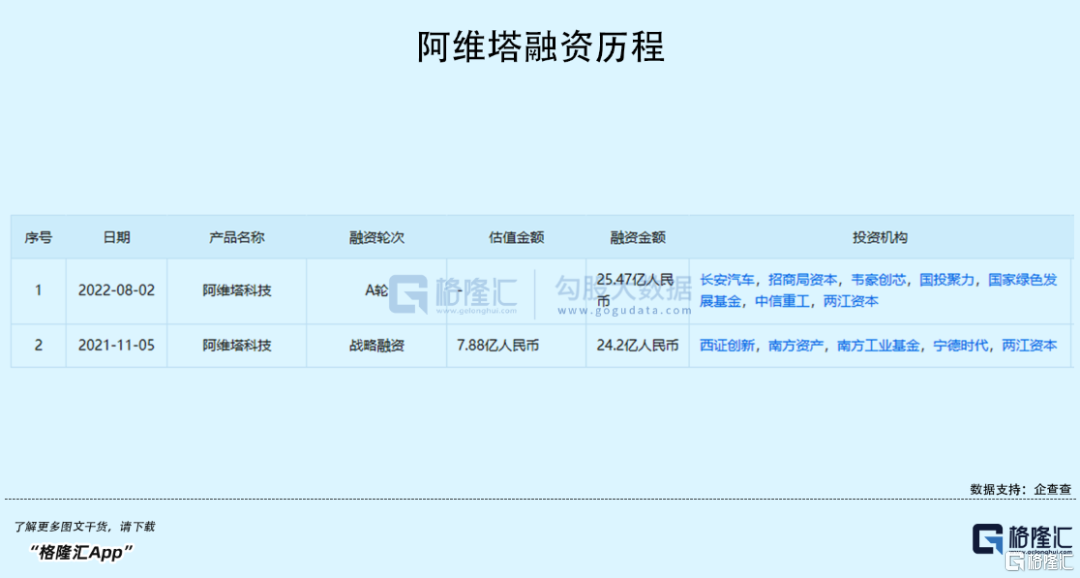
Task: Open the 中信重工 investor link
Action: (782, 301)
